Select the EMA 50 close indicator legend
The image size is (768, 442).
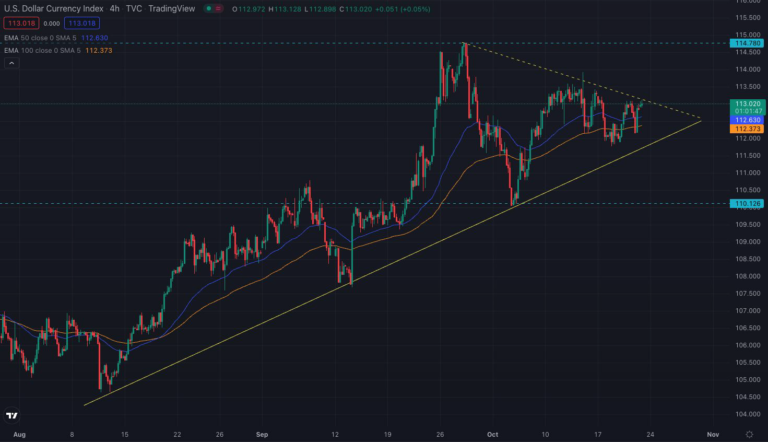(40, 38)
